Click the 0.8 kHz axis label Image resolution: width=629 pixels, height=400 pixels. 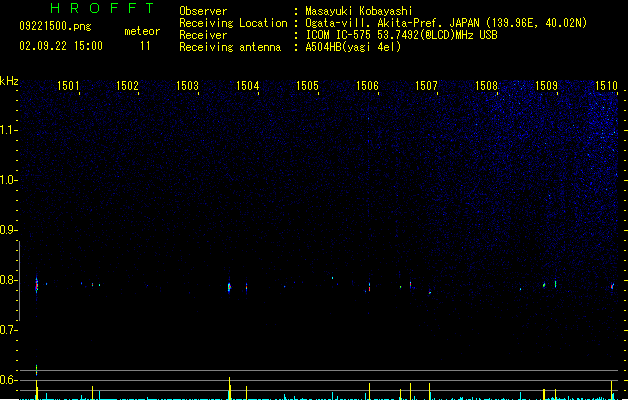pyautogui.click(x=8, y=280)
